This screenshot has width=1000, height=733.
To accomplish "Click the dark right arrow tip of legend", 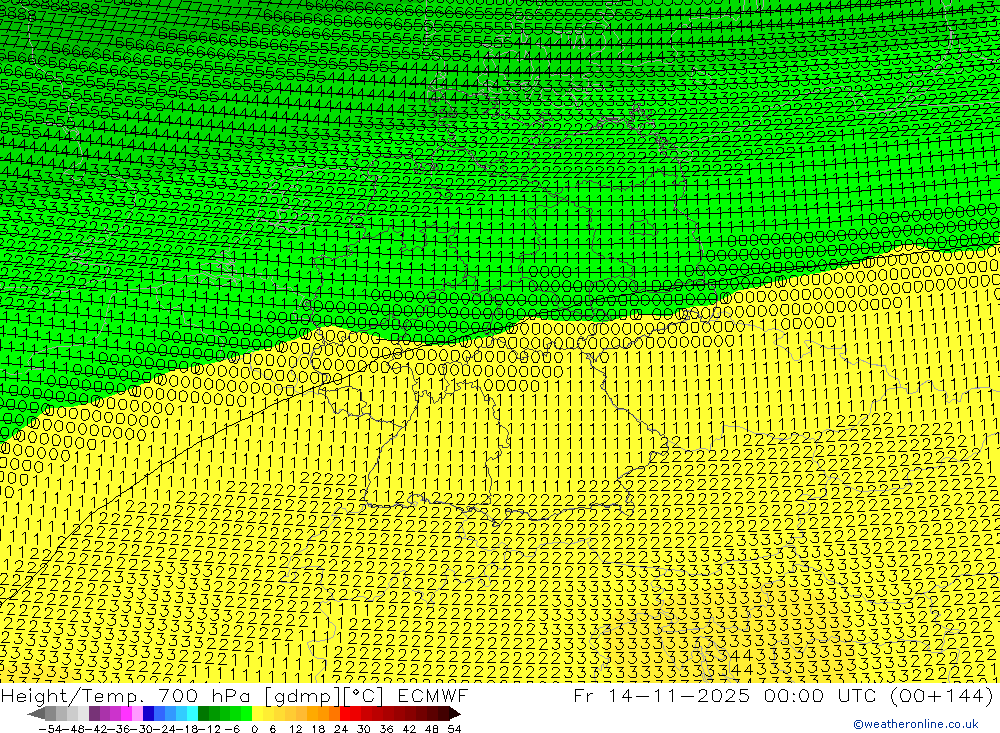I will (455, 714).
